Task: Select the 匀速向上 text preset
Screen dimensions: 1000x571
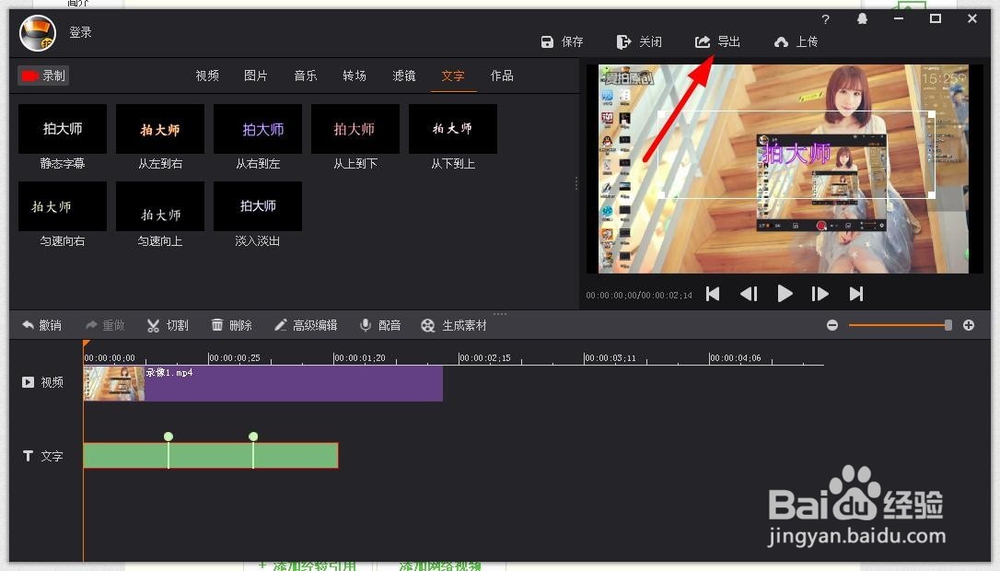Action: [160, 207]
